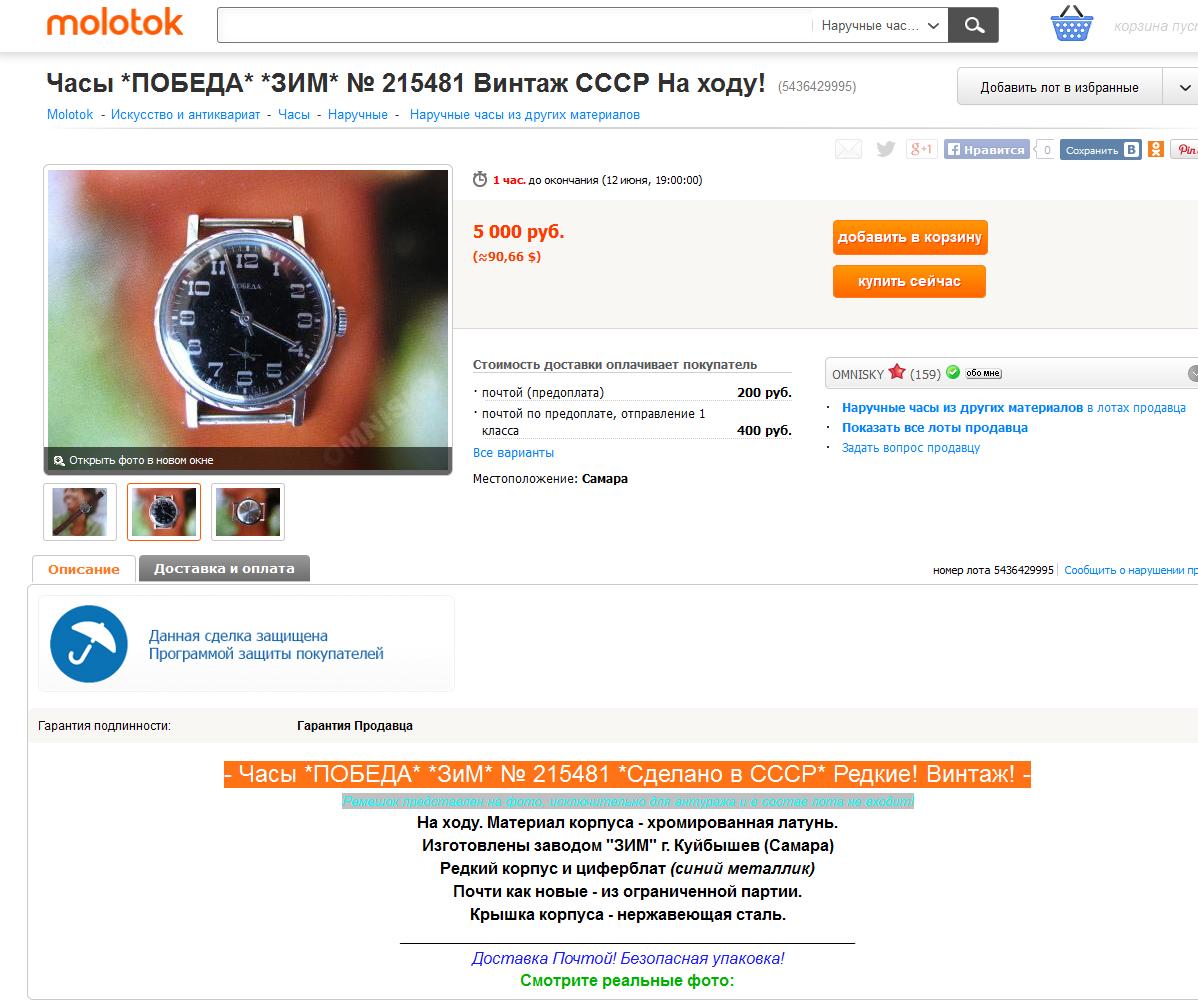Viewport: 1198px width, 1001px height.
Task: Select the third watch thumbnail
Action: coord(248,512)
